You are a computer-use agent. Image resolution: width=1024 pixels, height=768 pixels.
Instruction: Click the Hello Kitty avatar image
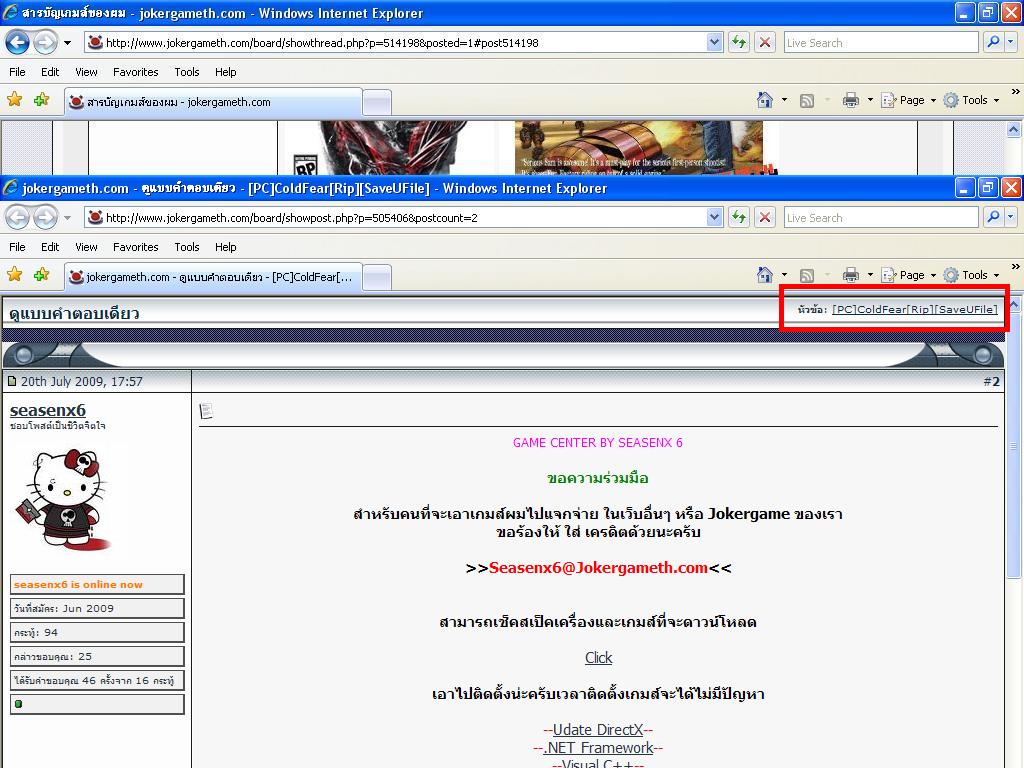pyautogui.click(x=64, y=500)
